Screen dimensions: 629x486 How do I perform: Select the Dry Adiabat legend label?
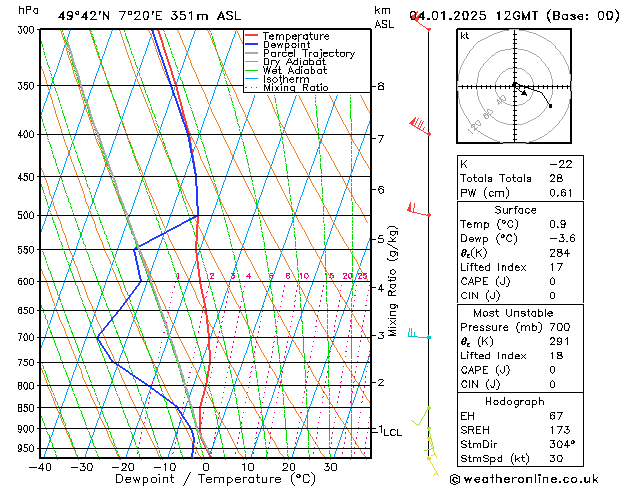pos(294,62)
